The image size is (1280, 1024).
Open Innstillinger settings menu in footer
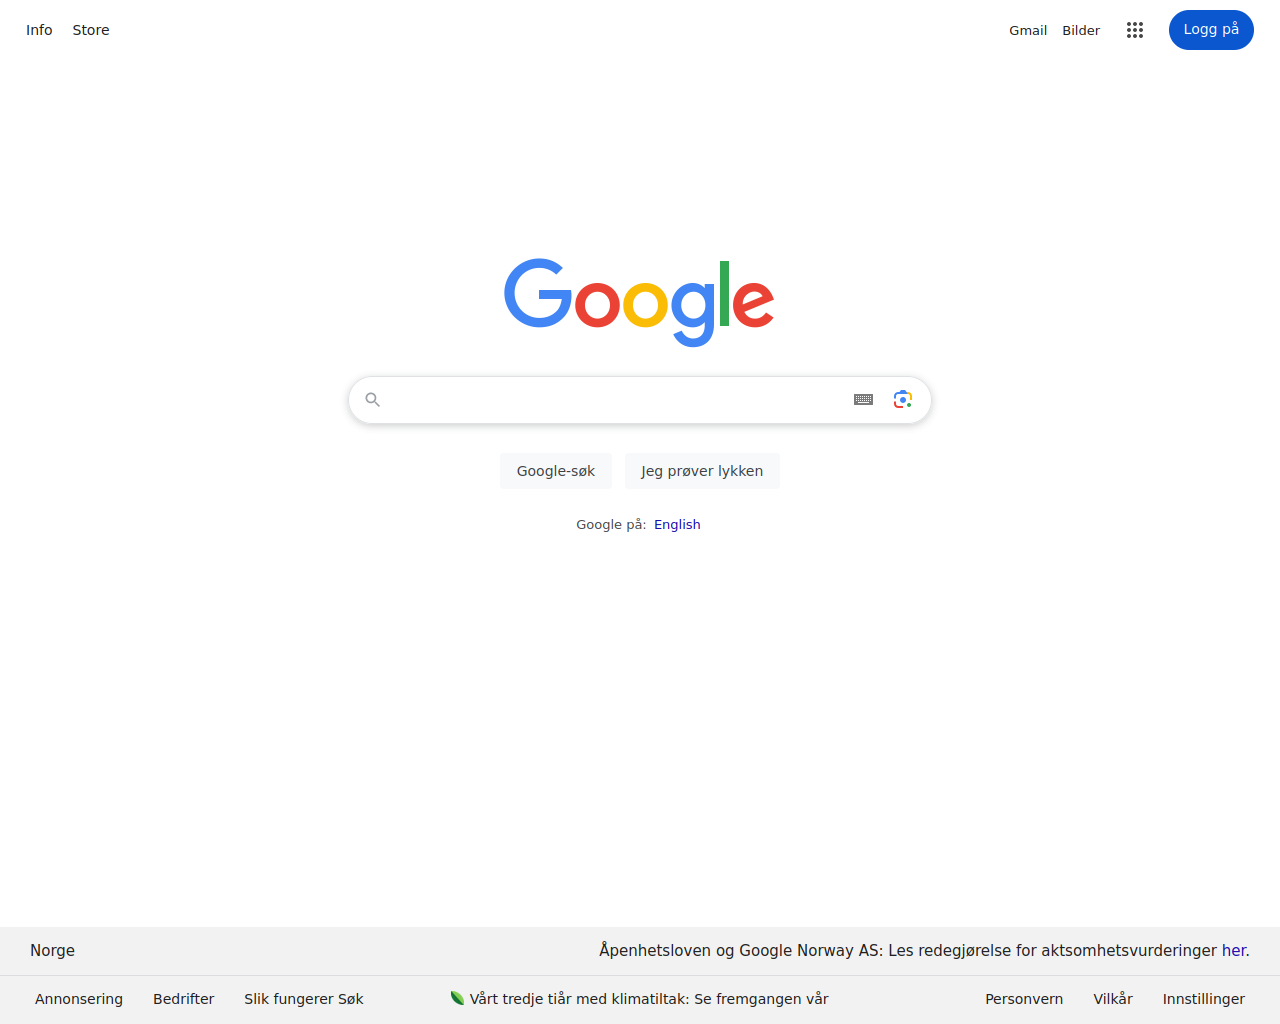pyautogui.click(x=1203, y=999)
